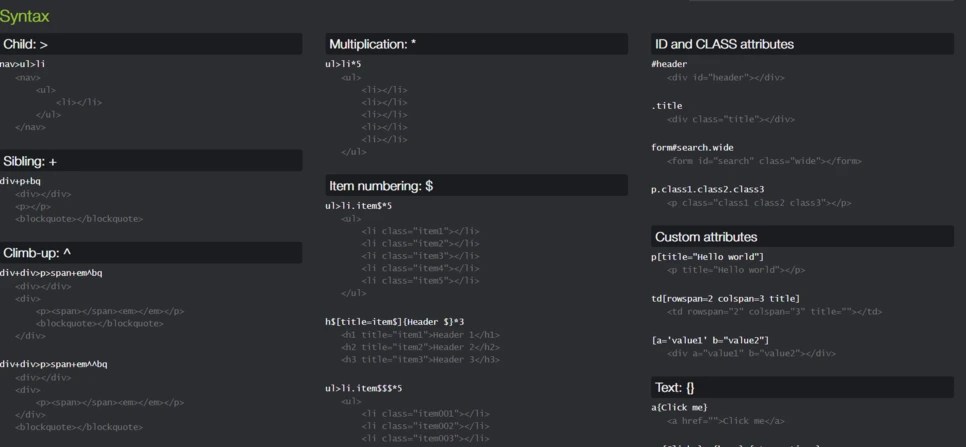The height and width of the screenshot is (447, 966).
Task: Select the #header abbreviation
Action: click(x=669, y=64)
